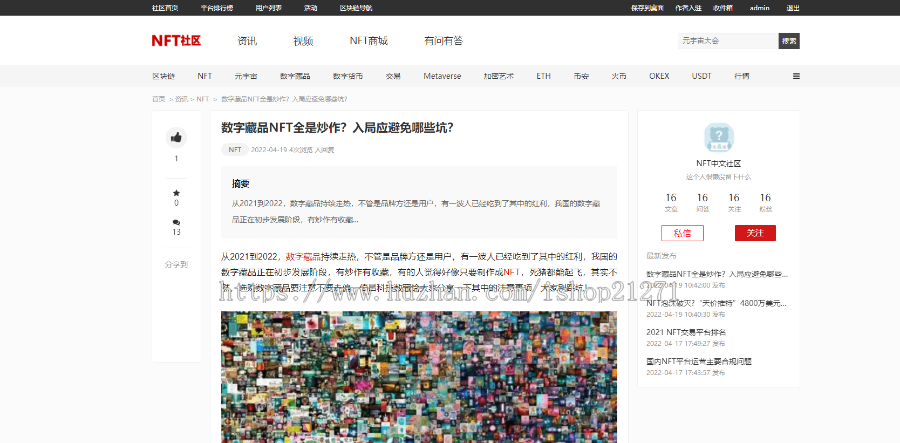Click the NFT中文社区 author name
The width and height of the screenshot is (900, 443).
pyautogui.click(x=719, y=164)
